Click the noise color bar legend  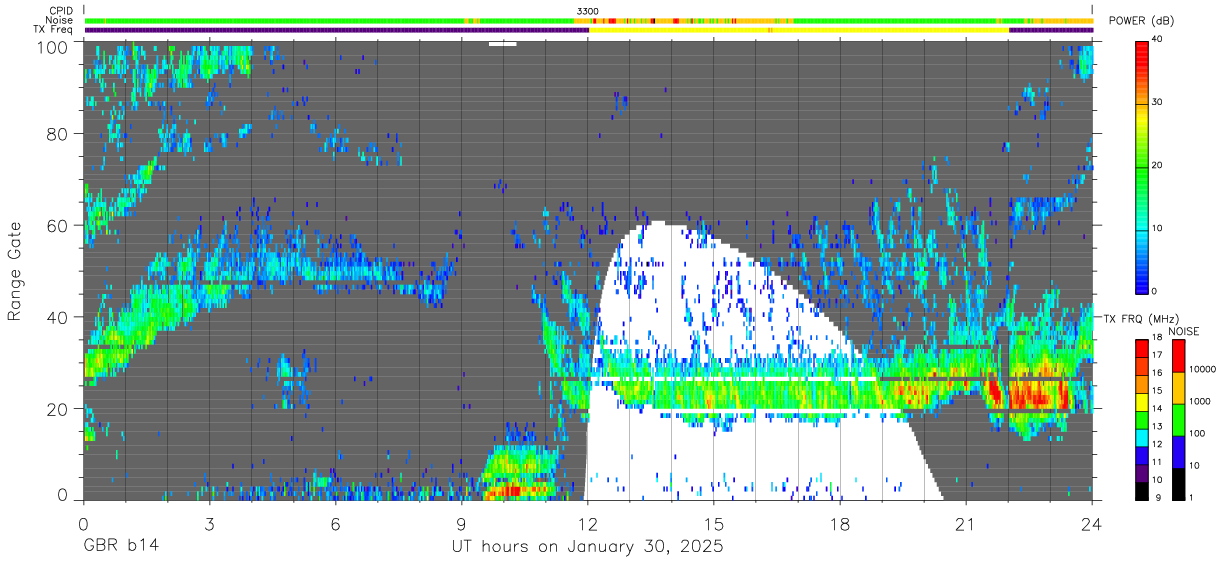pos(1180,419)
